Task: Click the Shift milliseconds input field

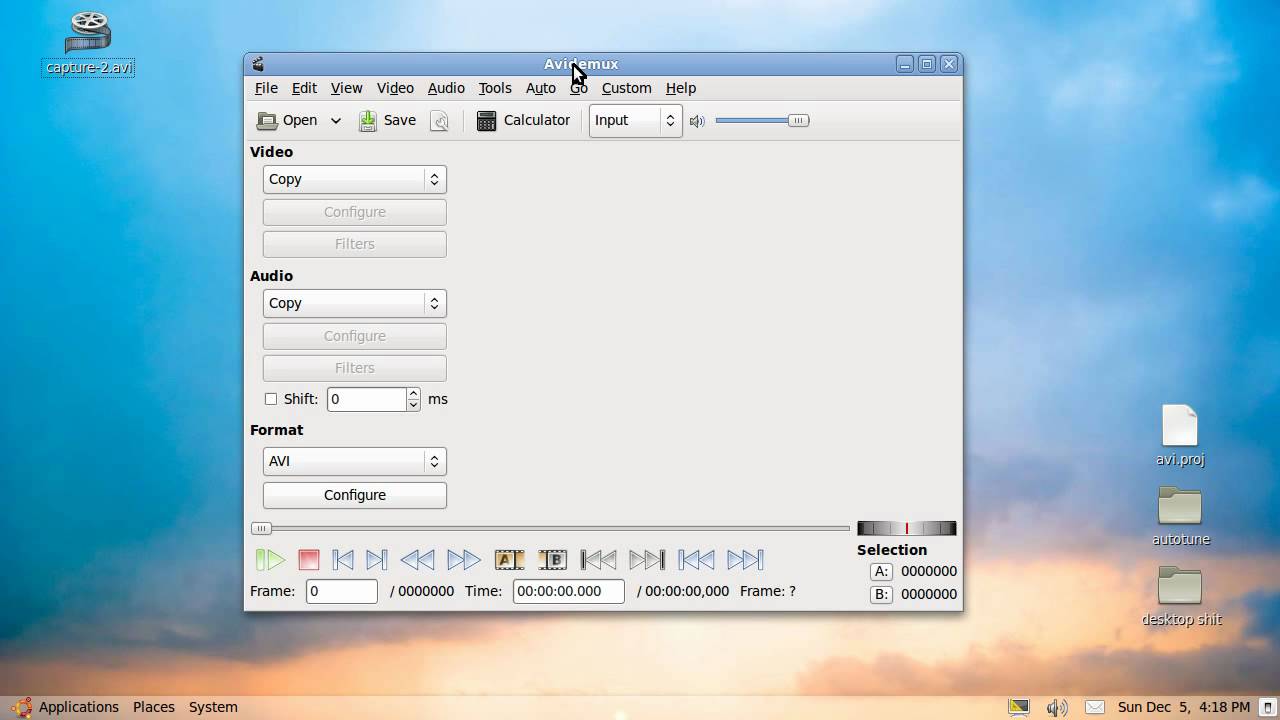Action: click(x=366, y=399)
